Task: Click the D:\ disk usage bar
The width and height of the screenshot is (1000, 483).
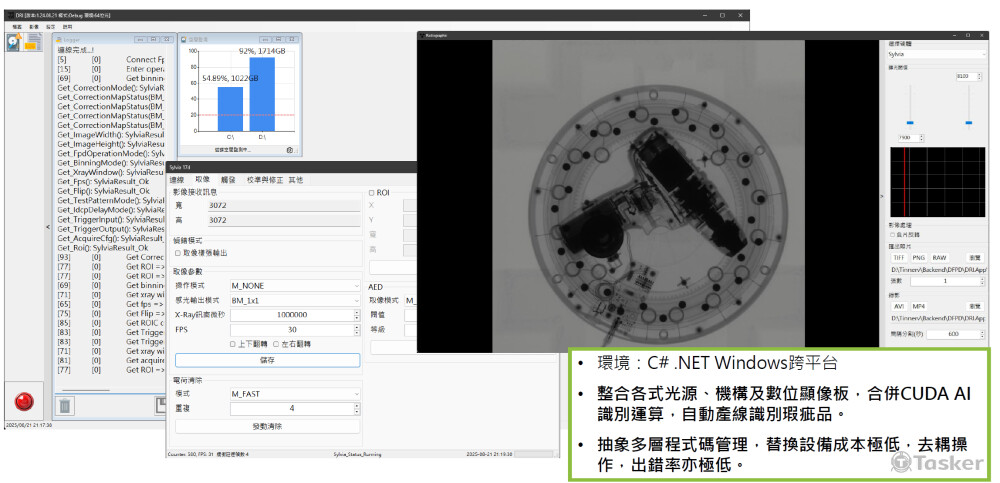Action: click(262, 94)
